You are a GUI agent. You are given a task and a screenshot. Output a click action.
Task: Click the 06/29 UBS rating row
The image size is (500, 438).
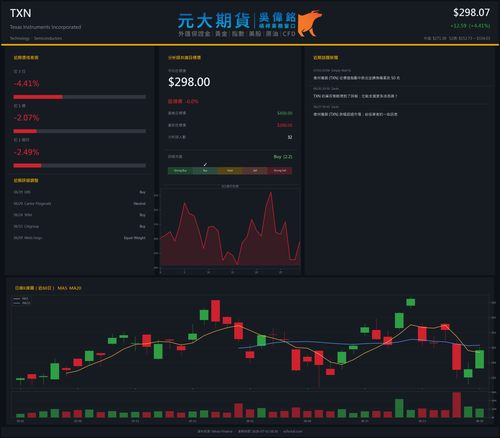[80, 192]
